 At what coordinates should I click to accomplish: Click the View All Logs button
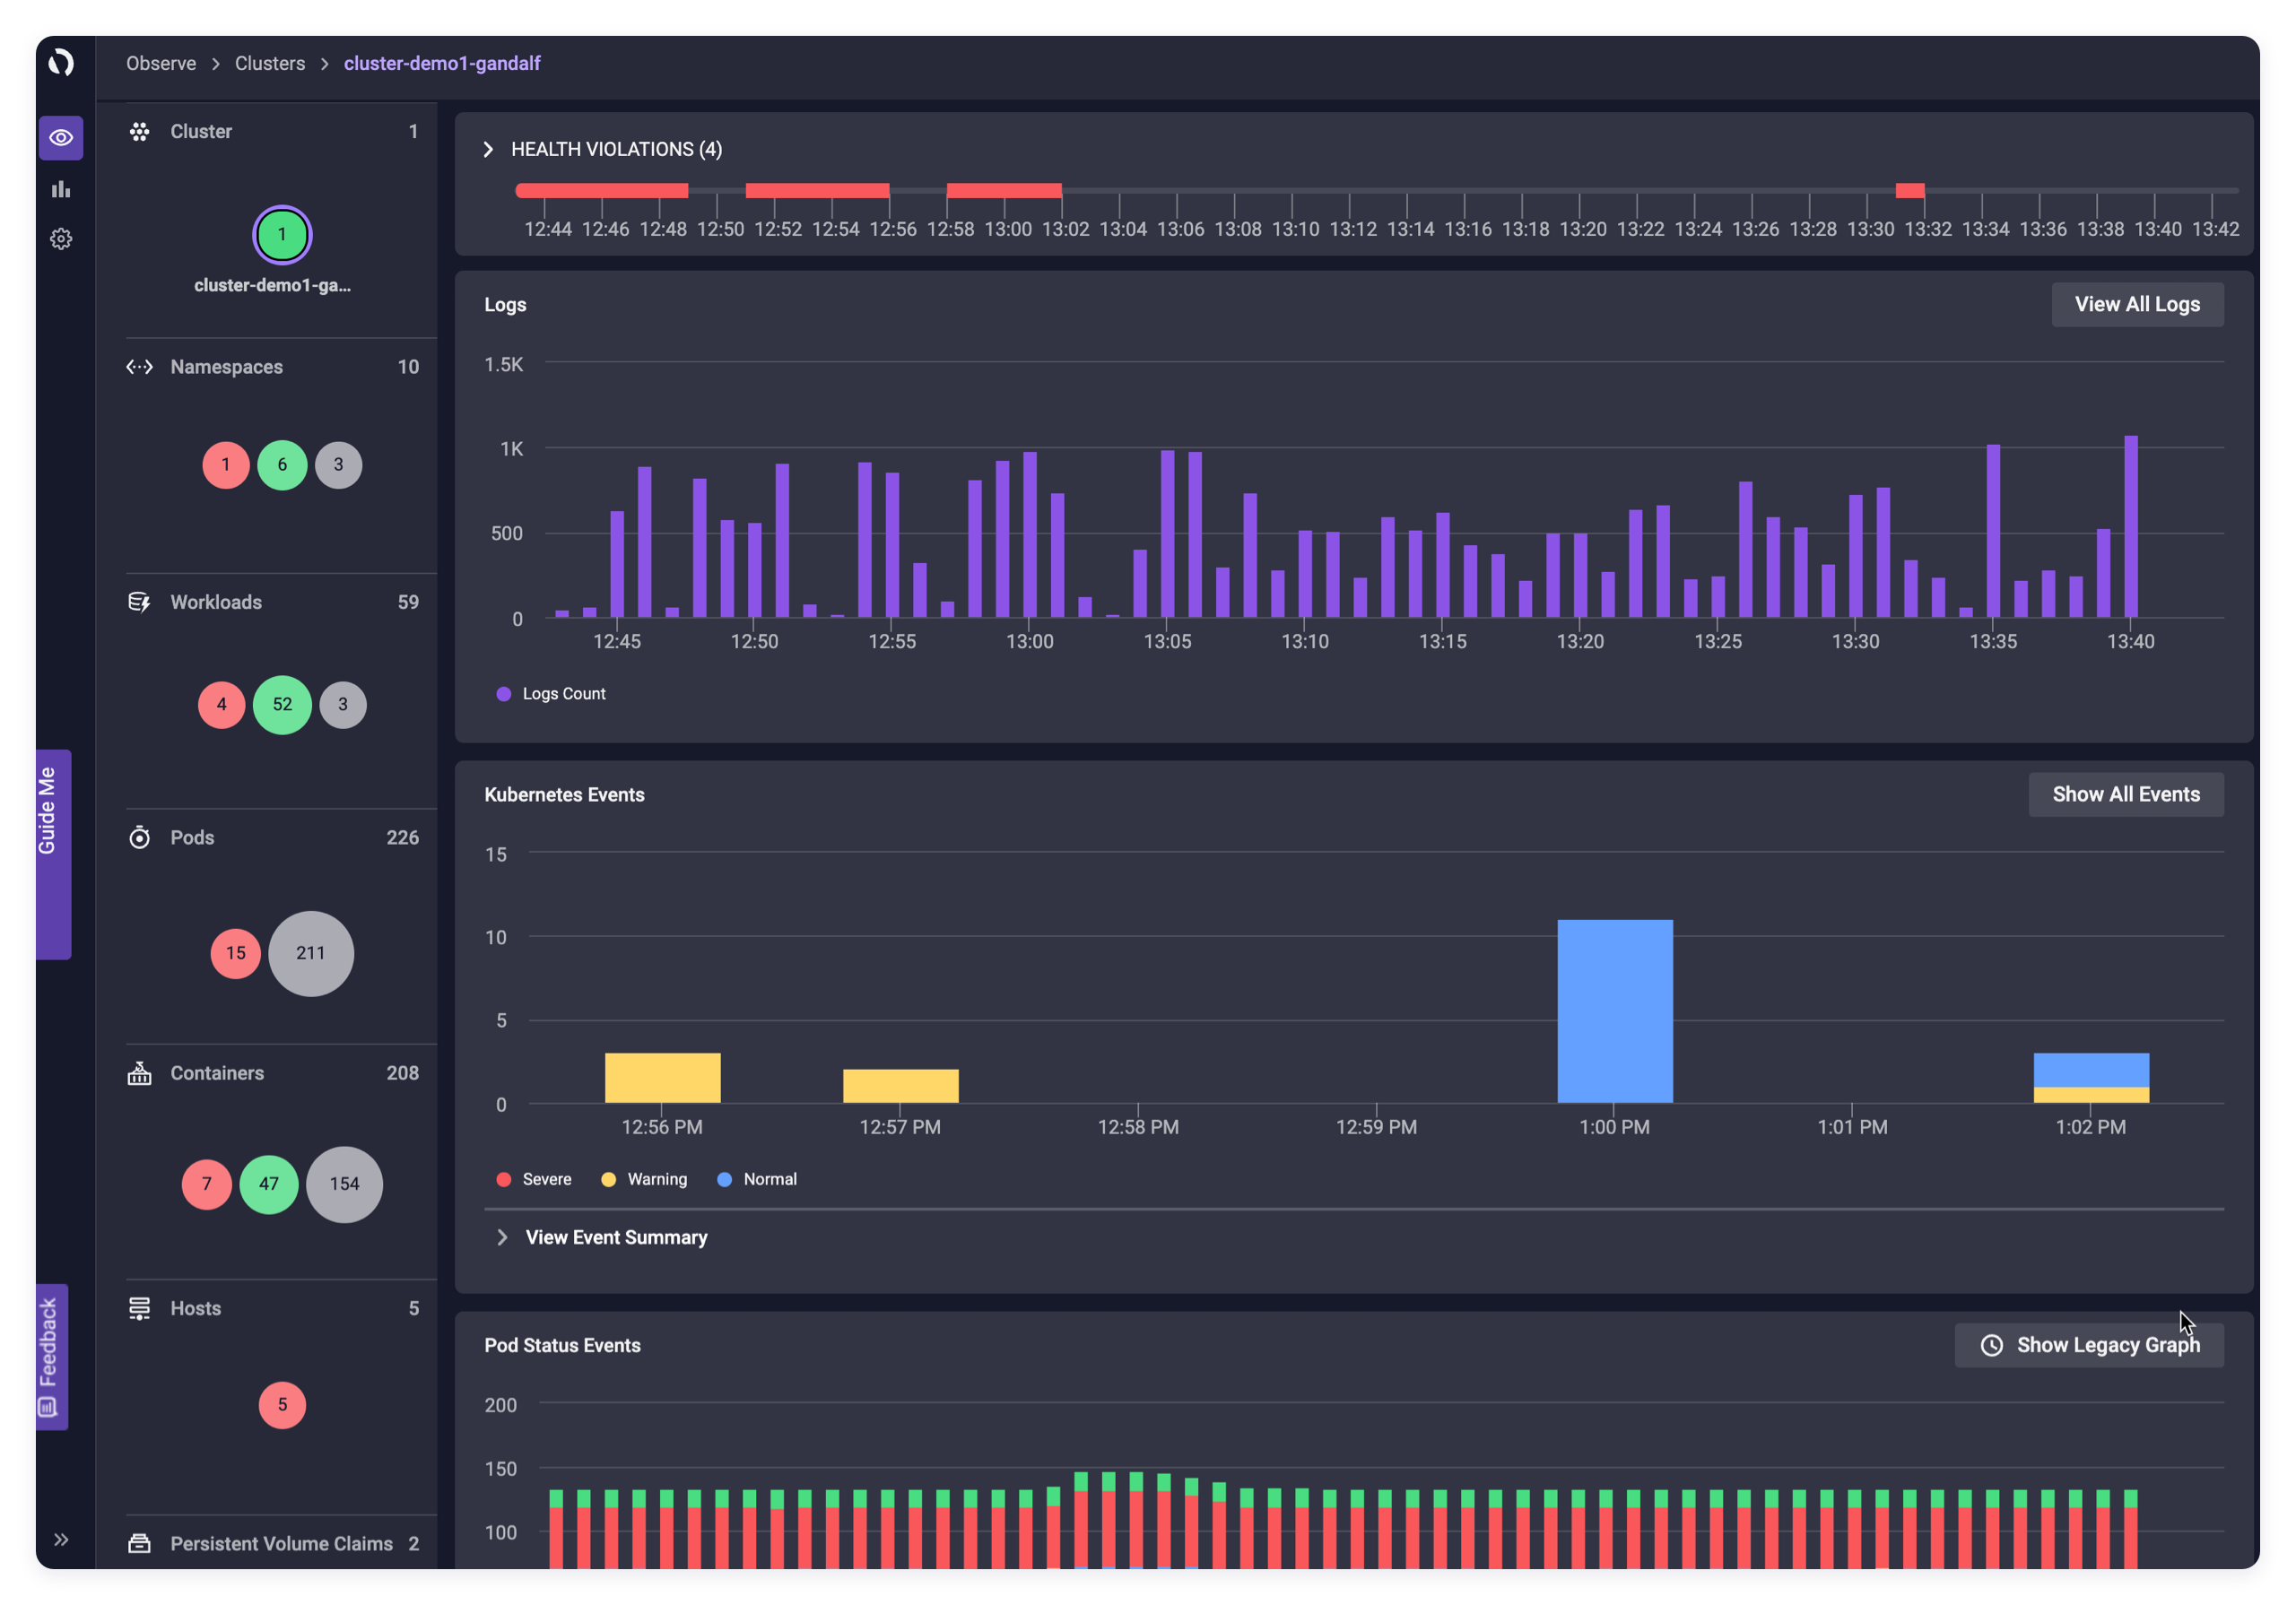click(x=2137, y=304)
